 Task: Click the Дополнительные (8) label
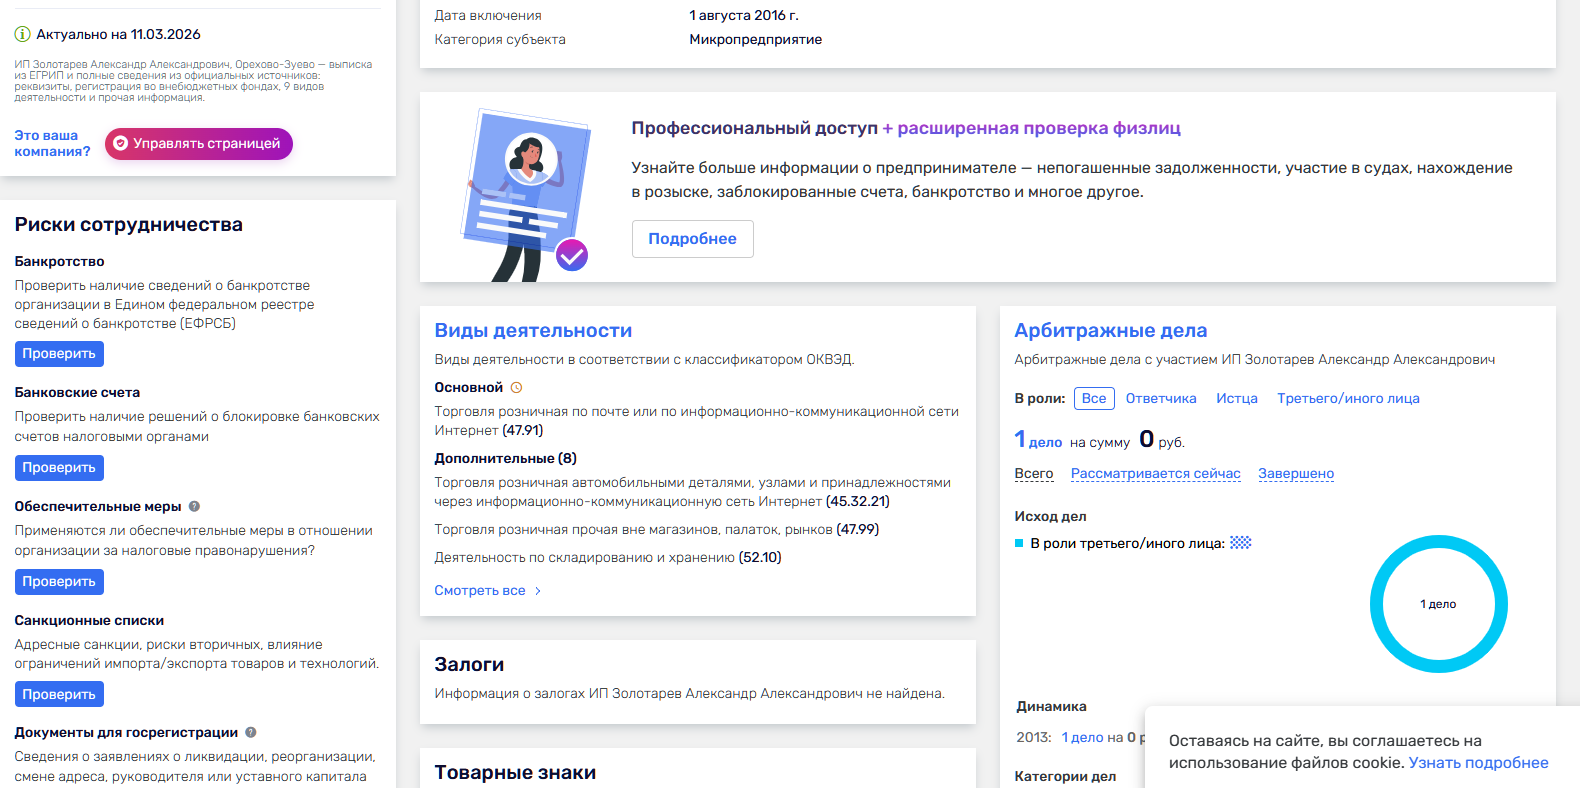(x=505, y=459)
